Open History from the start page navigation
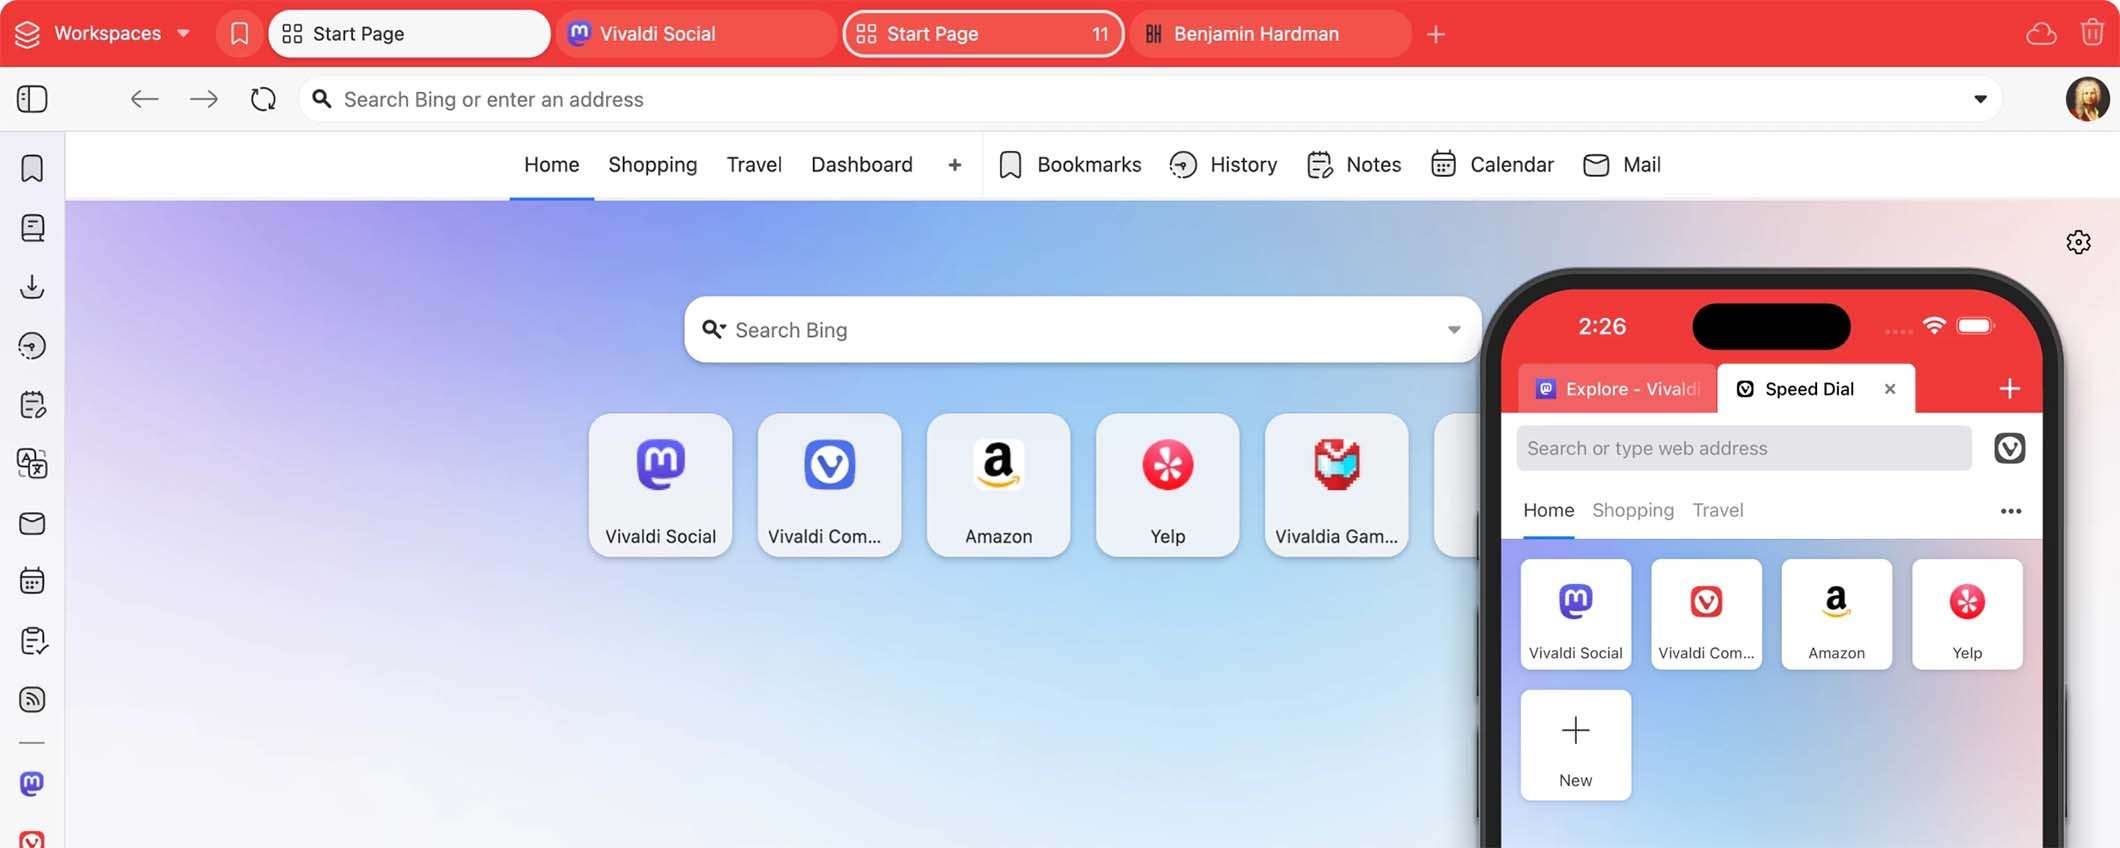This screenshot has height=848, width=2120. pos(1224,165)
